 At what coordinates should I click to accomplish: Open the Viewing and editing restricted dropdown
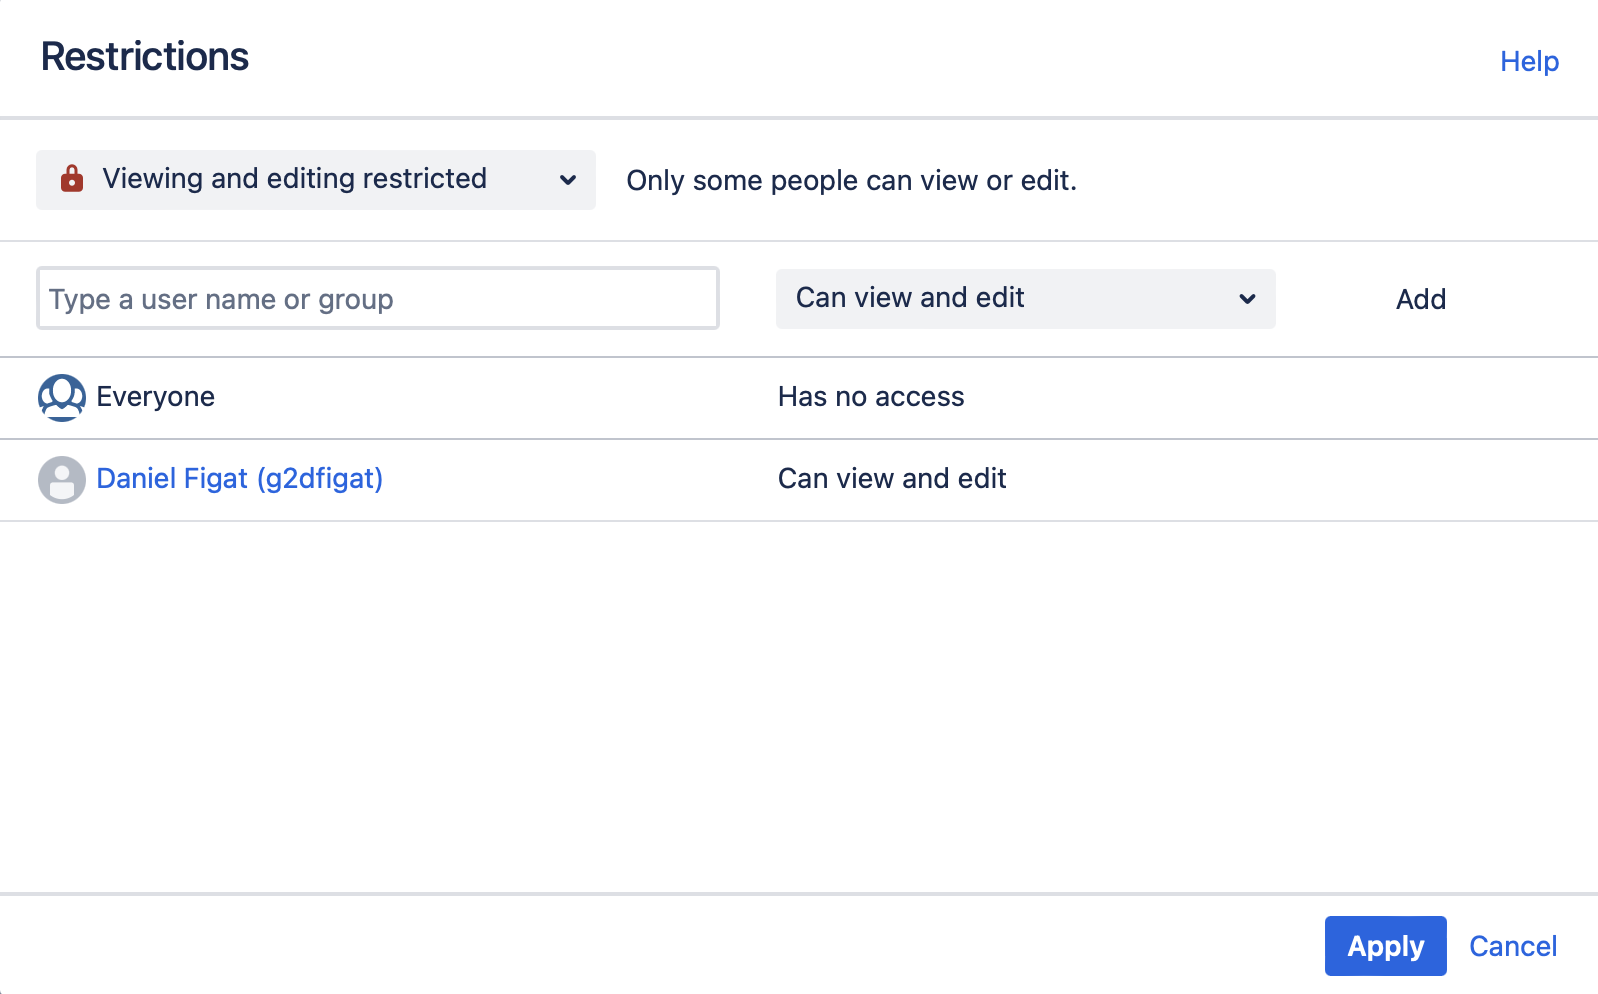[316, 180]
